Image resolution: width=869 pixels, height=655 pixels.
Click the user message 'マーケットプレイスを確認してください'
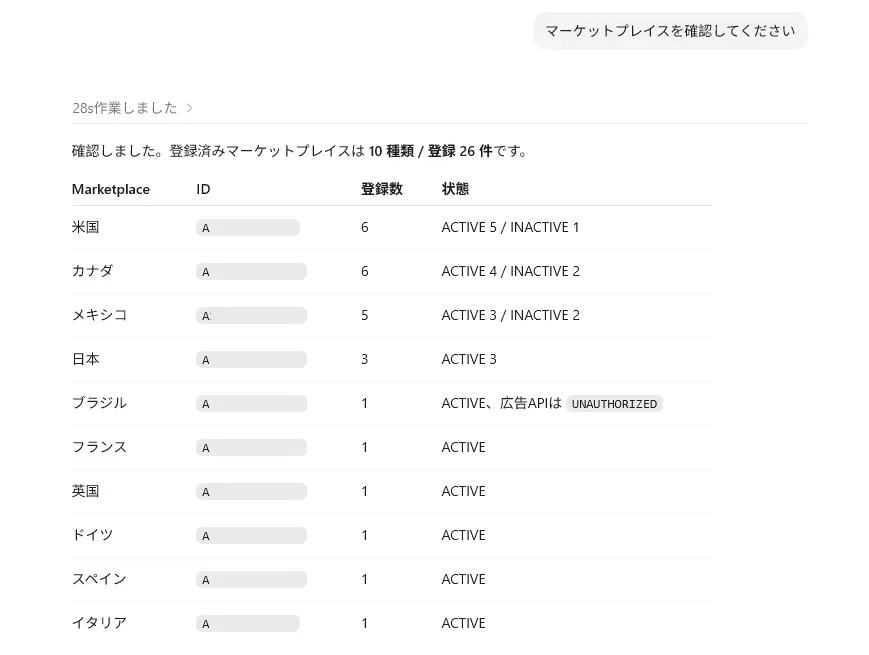coord(670,31)
